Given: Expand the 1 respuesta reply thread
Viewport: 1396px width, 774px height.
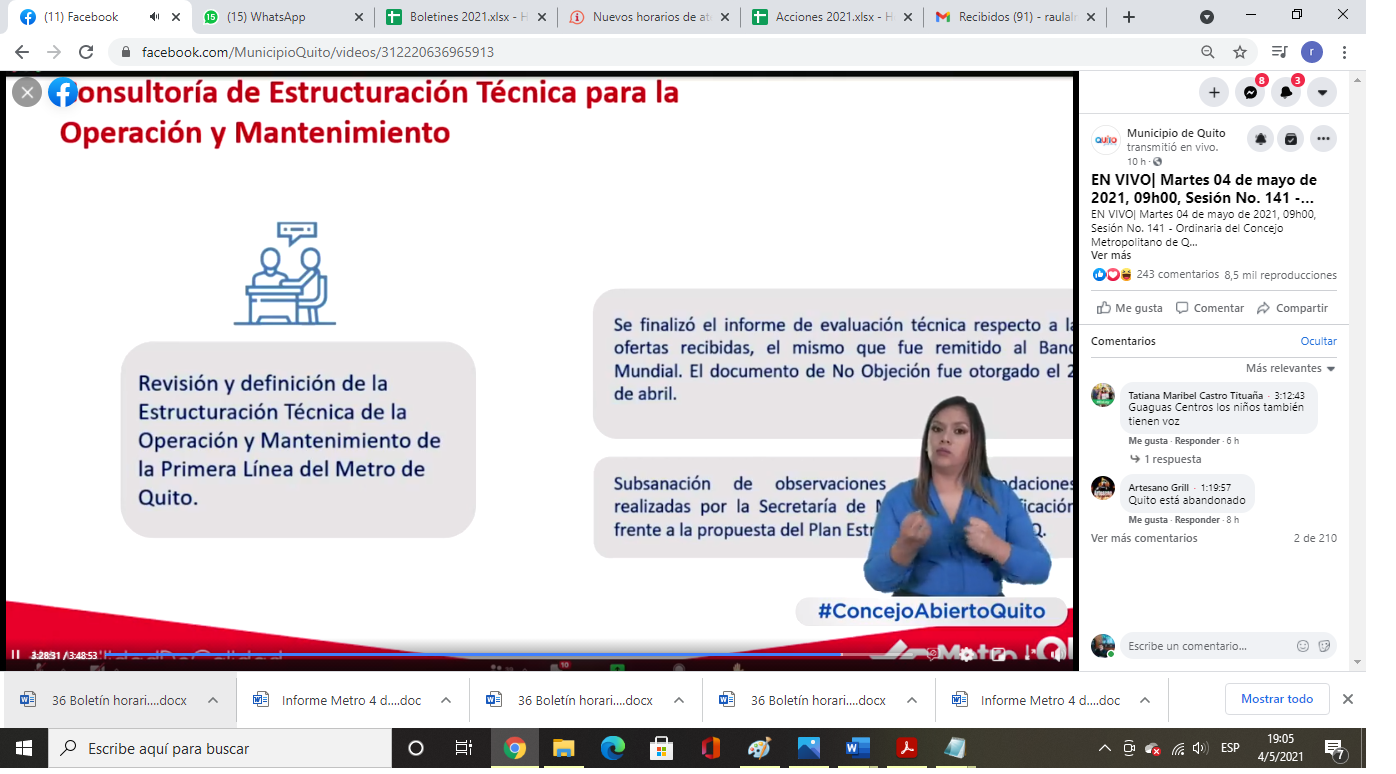Looking at the screenshot, I should (1172, 459).
